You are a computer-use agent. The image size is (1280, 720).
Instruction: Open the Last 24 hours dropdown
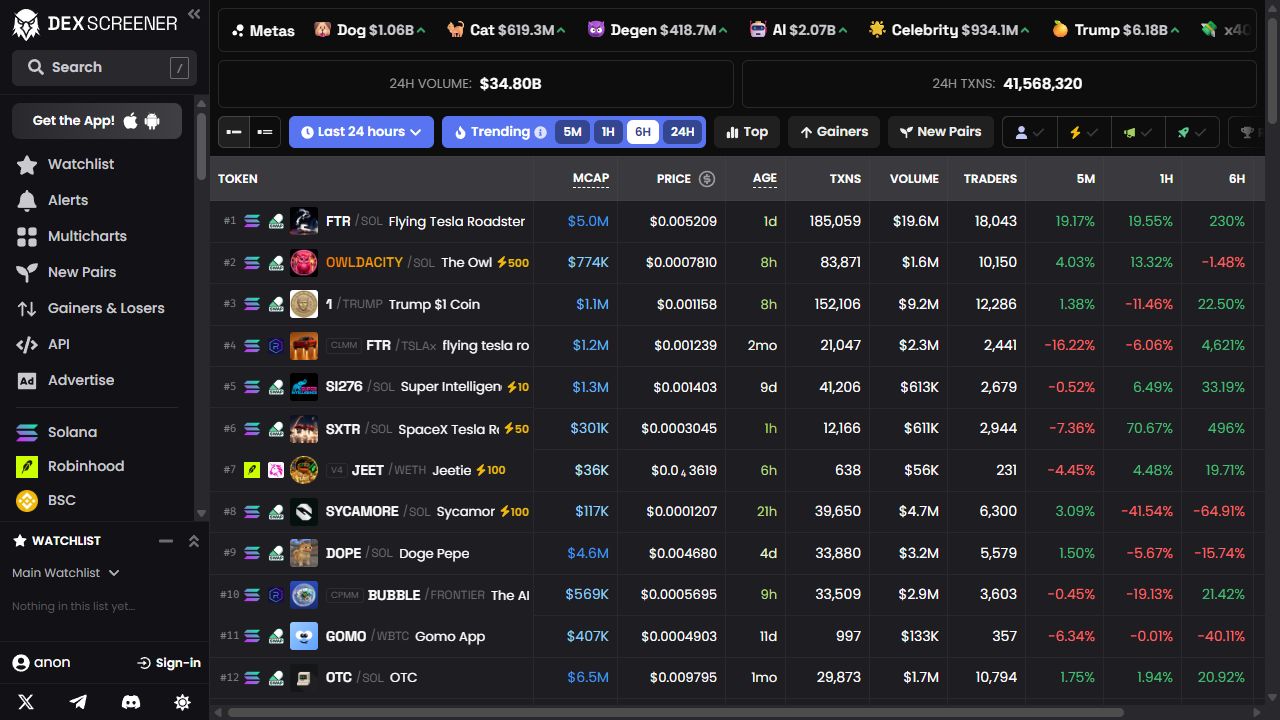coord(361,132)
